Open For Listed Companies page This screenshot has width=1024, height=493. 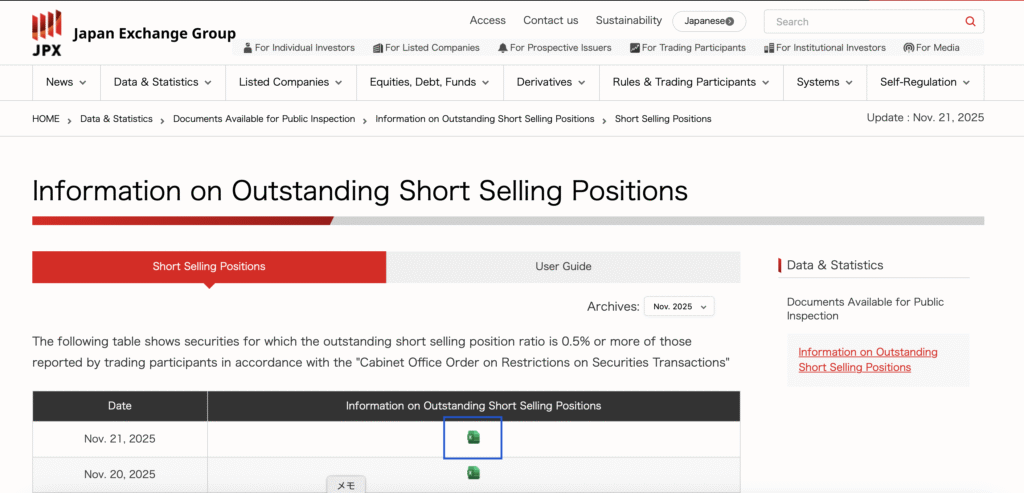click(x=426, y=48)
